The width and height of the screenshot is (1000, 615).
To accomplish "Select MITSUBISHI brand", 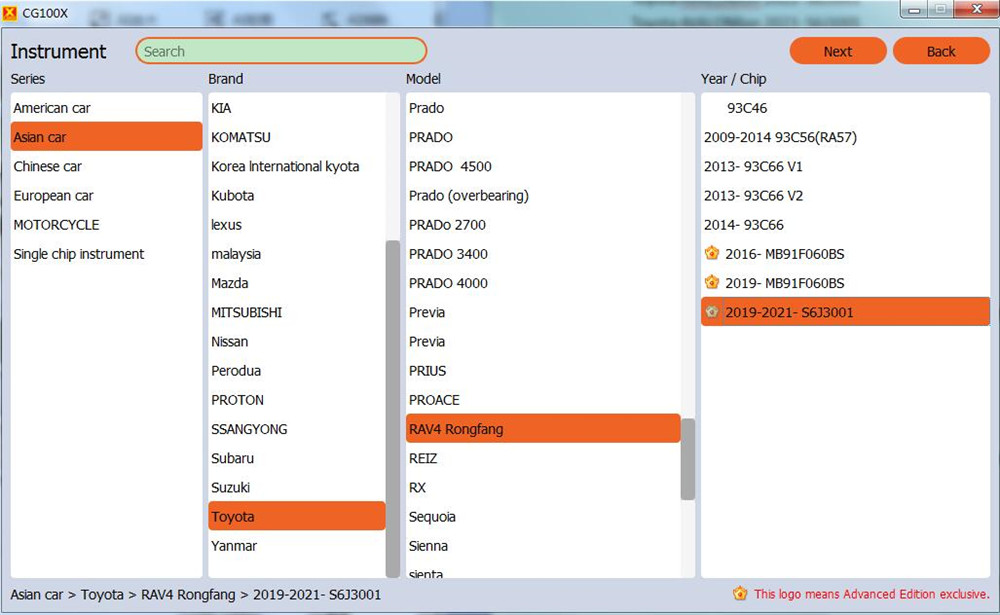I will pos(297,312).
